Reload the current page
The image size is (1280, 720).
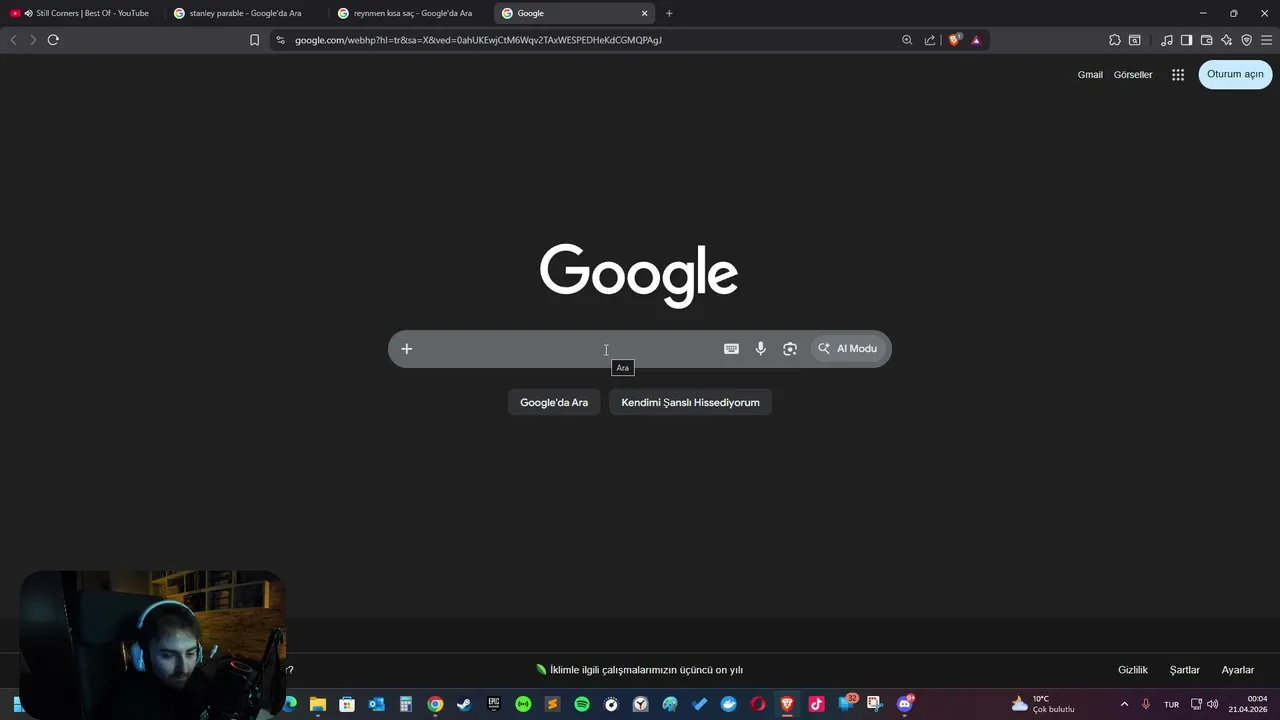[x=53, y=40]
